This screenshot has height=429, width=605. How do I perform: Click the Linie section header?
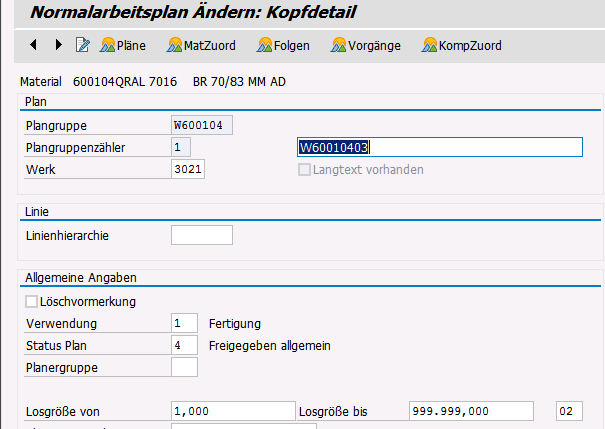pyautogui.click(x=37, y=212)
